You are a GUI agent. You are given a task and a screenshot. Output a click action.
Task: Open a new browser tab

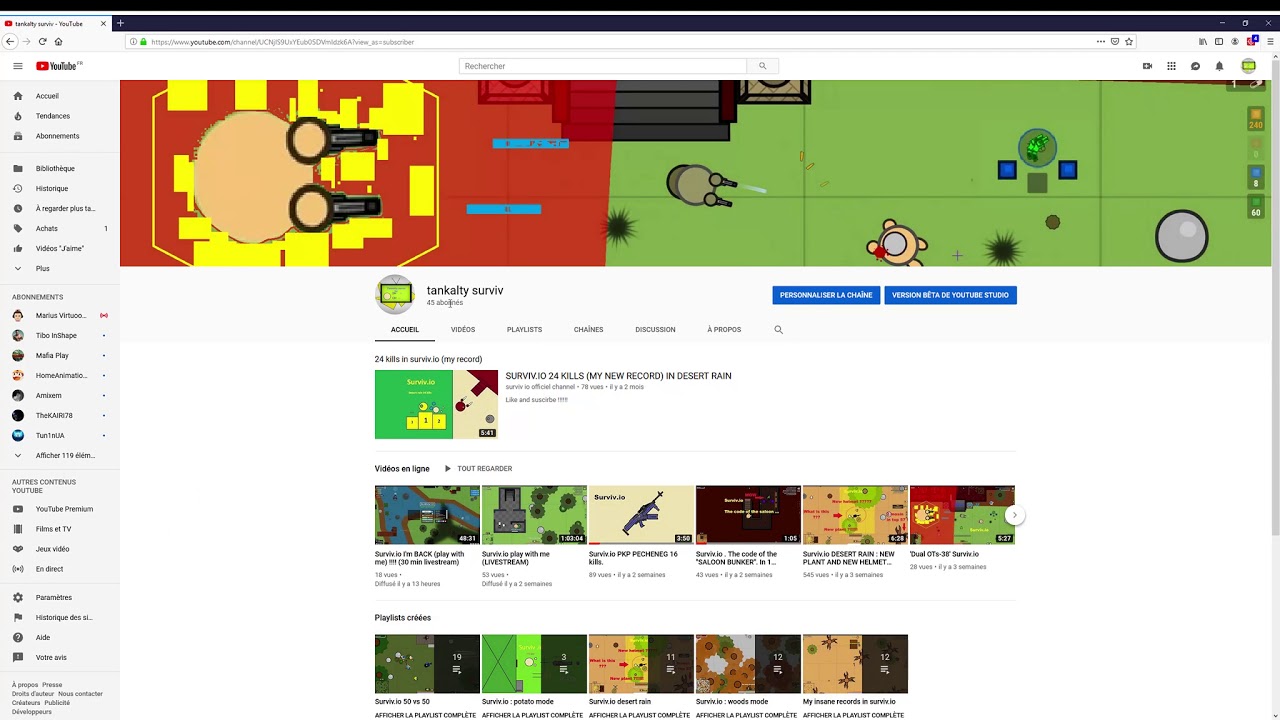click(120, 23)
